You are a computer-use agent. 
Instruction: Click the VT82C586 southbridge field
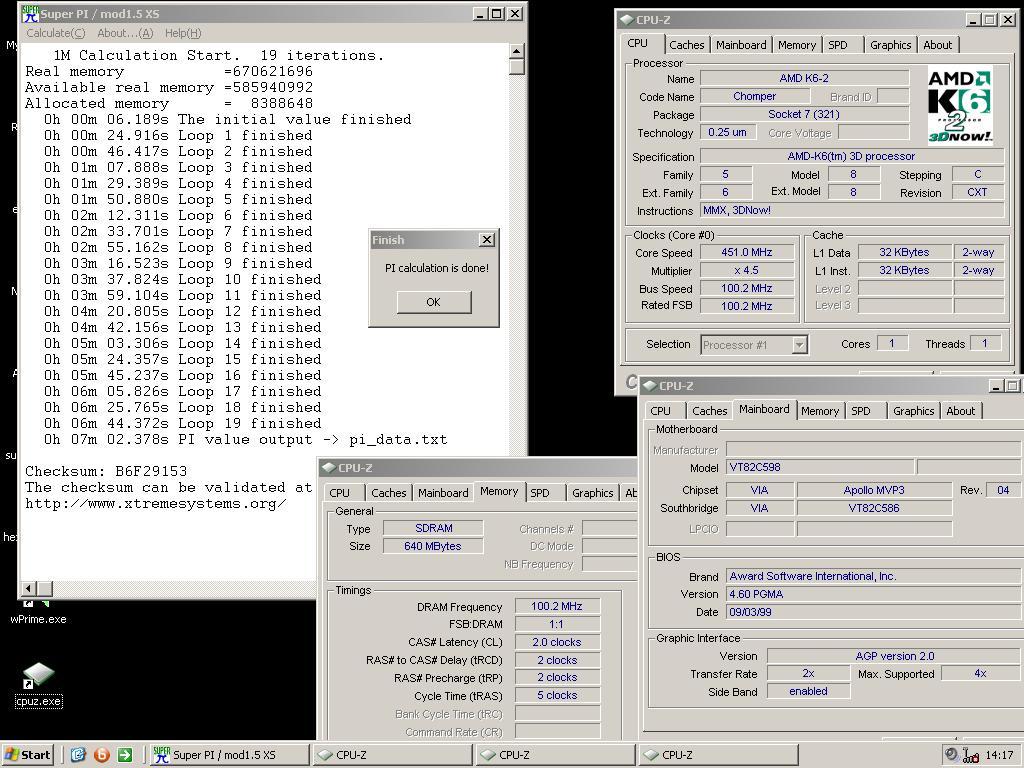click(874, 508)
